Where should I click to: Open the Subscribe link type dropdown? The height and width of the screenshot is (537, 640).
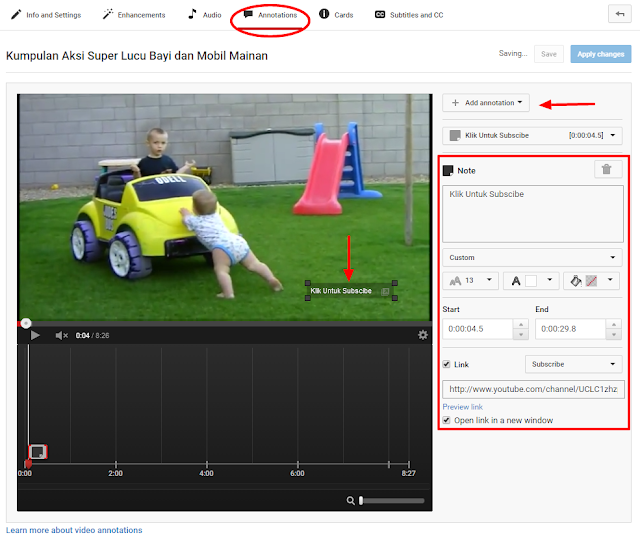pyautogui.click(x=573, y=364)
